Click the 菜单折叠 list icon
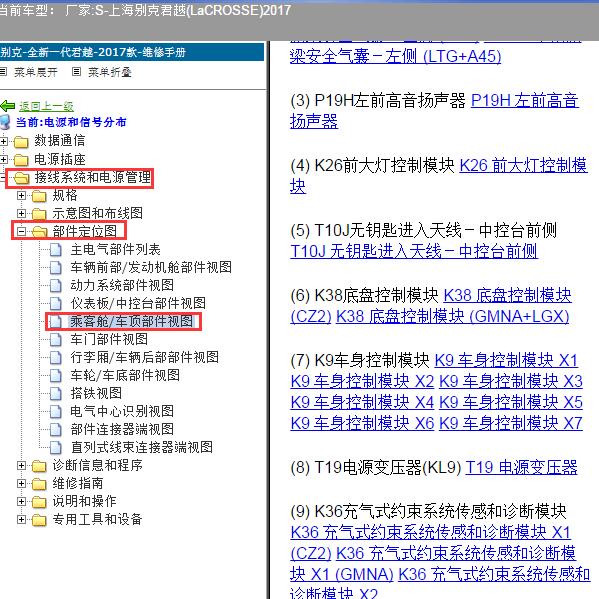599x599 pixels. pyautogui.click(x=76, y=71)
